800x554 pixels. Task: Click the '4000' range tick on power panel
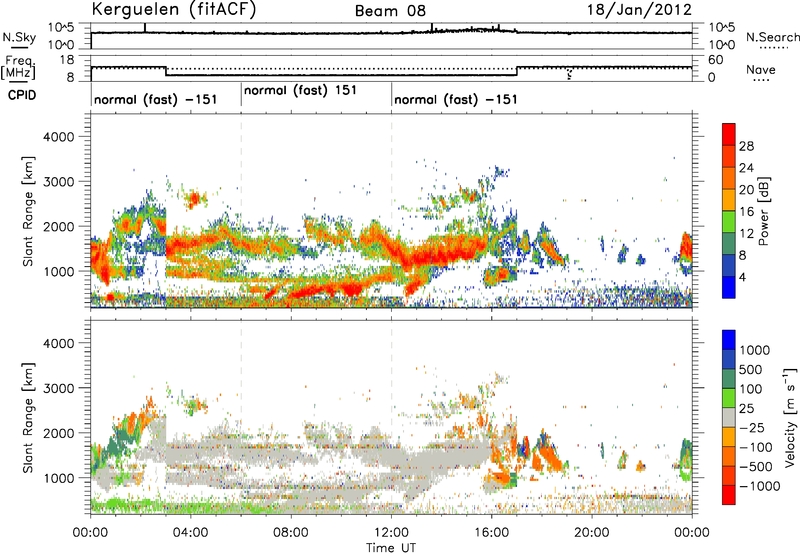tap(58, 137)
